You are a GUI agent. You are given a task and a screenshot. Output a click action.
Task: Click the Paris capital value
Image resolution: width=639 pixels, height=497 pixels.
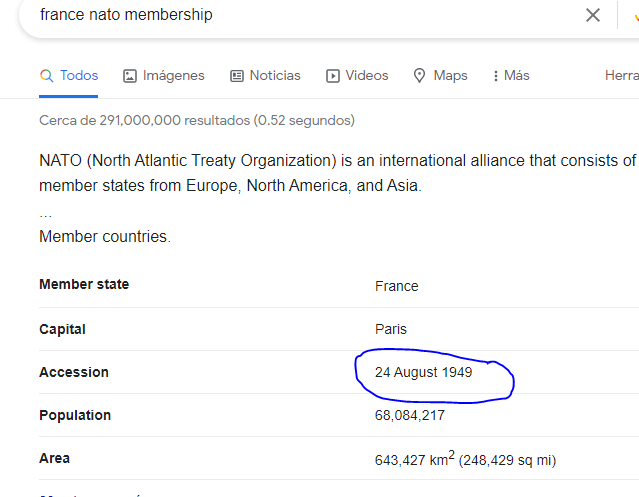tap(391, 329)
